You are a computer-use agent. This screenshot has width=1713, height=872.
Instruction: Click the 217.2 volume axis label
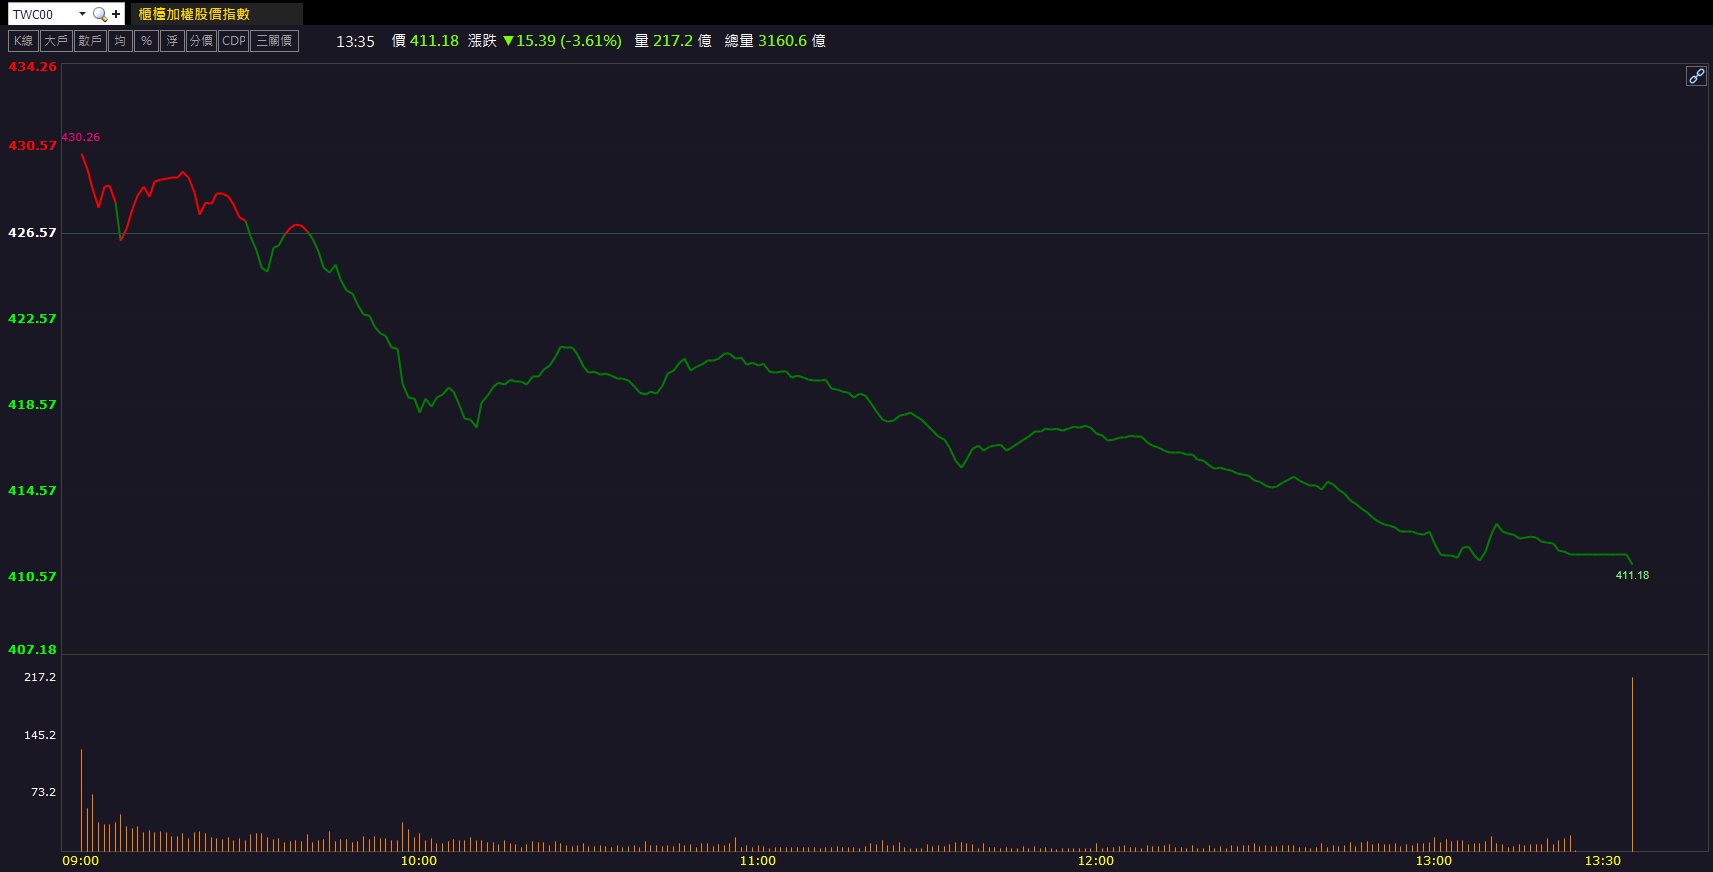(40, 677)
